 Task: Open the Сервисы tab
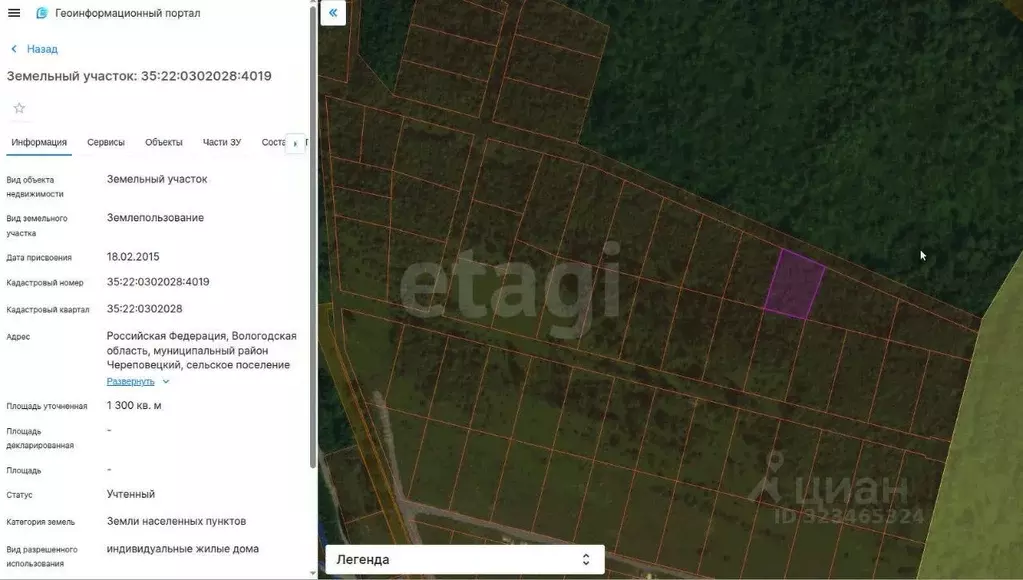(x=106, y=142)
